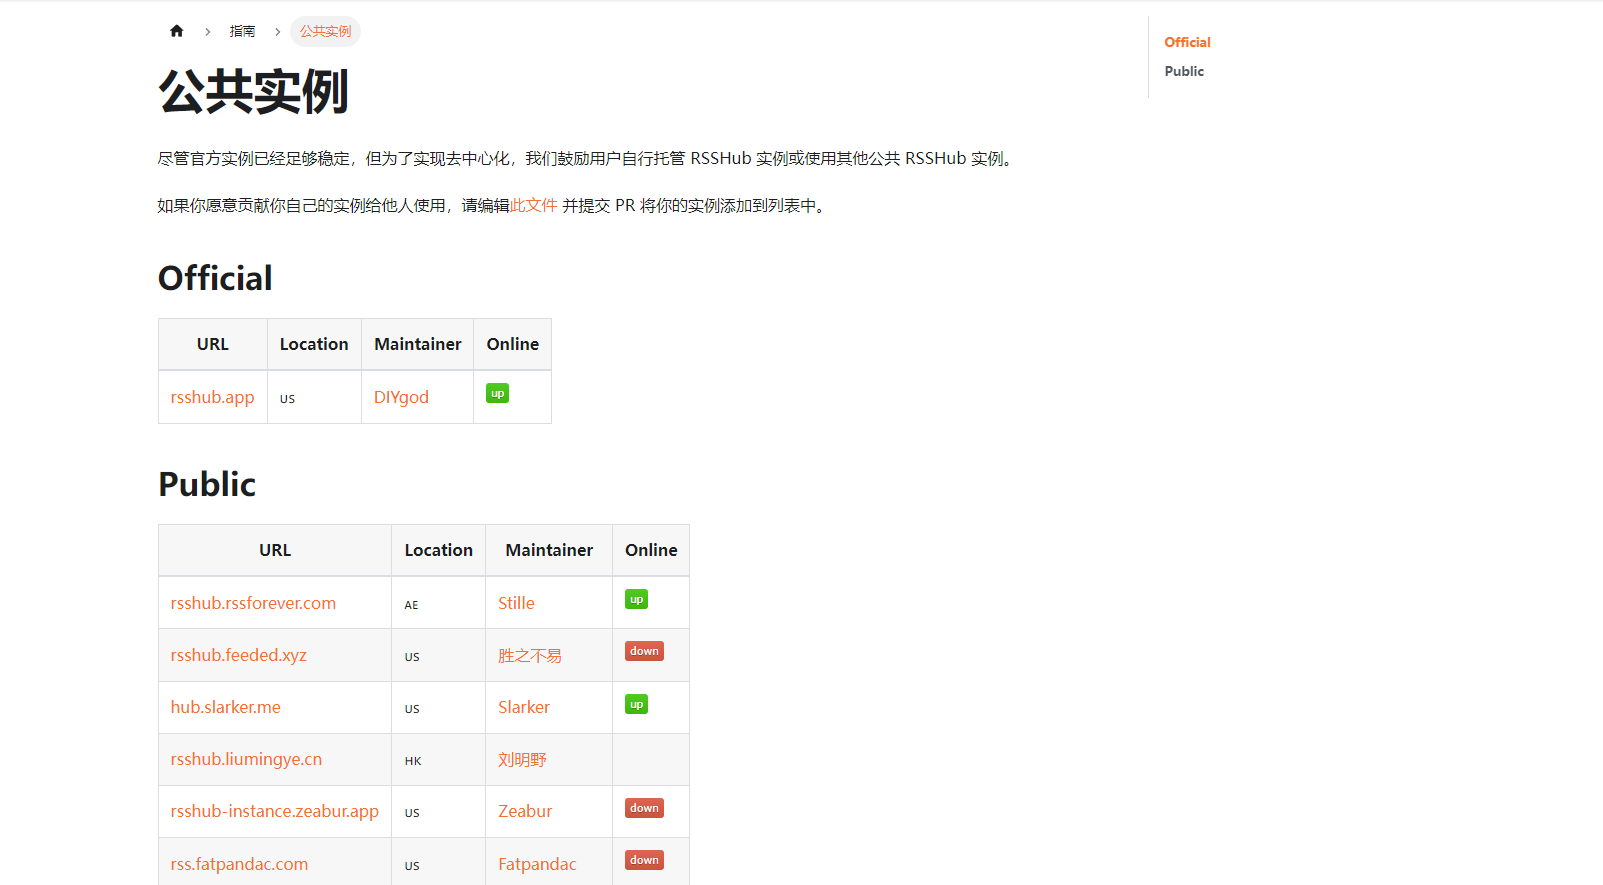Open the 此文件 link to edit
Image resolution: width=1603 pixels, height=885 pixels.
coord(533,205)
